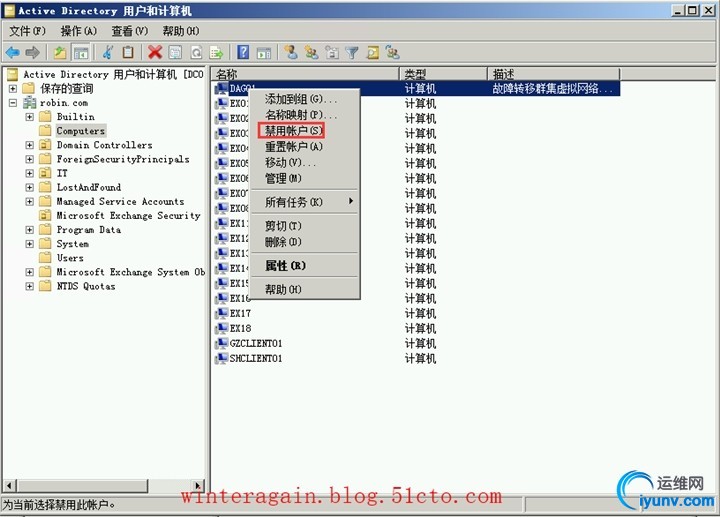Image resolution: width=720 pixels, height=517 pixels.
Task: Toggle the action pane toolbar icon
Action: pyautogui.click(x=264, y=53)
